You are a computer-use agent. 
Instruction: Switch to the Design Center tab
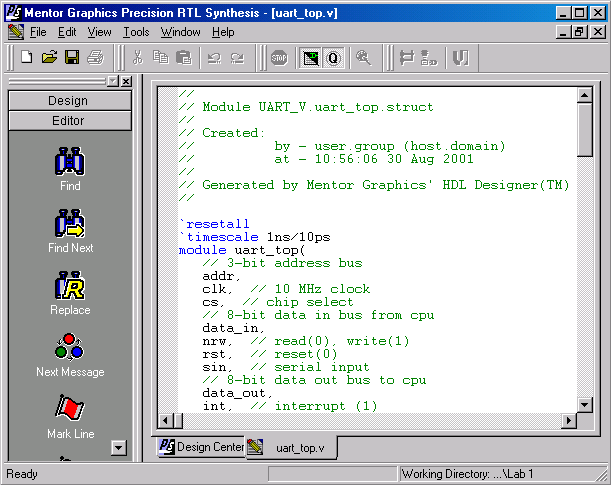click(200, 447)
